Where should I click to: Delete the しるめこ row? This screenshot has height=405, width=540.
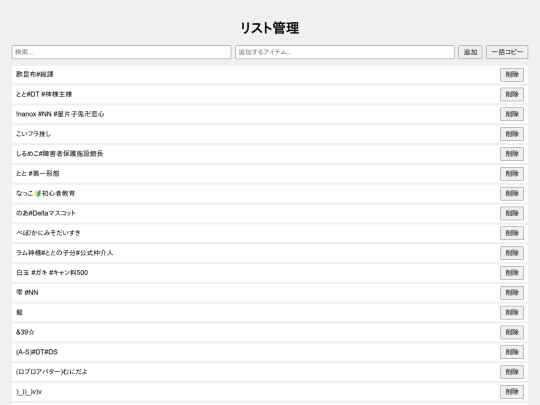(512, 154)
